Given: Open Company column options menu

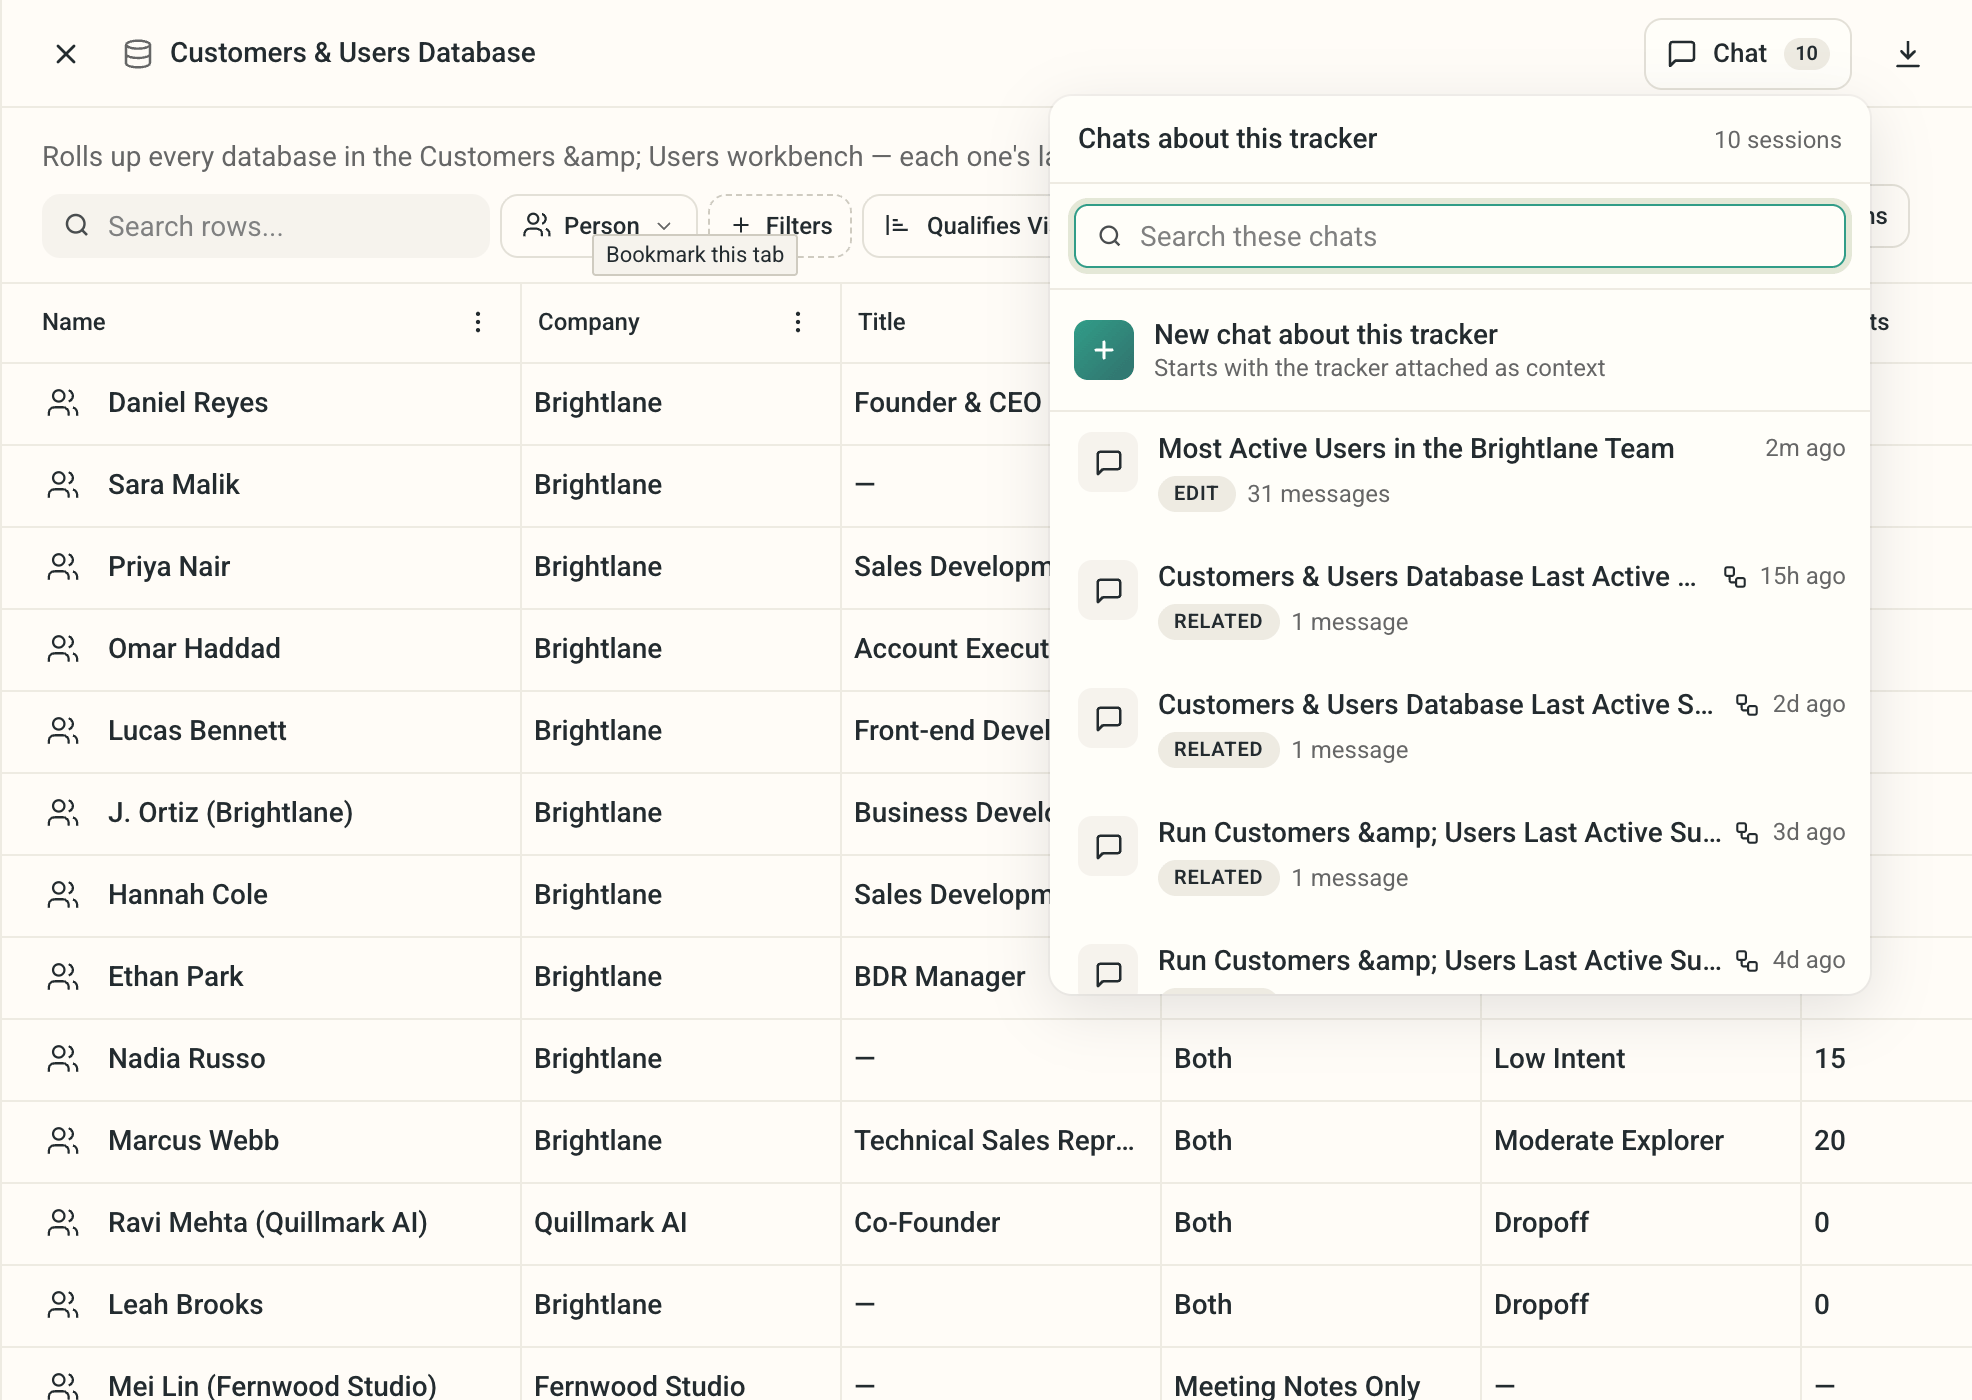Looking at the screenshot, I should 797,322.
